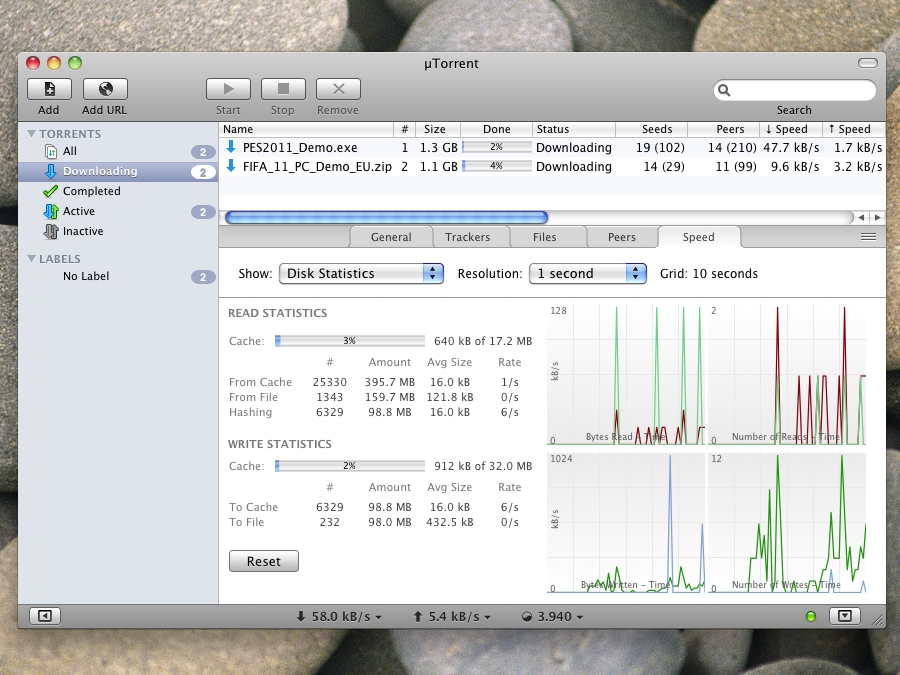The image size is (900, 675).
Task: Click the horizontal scroll left arrow
Action: [861, 218]
